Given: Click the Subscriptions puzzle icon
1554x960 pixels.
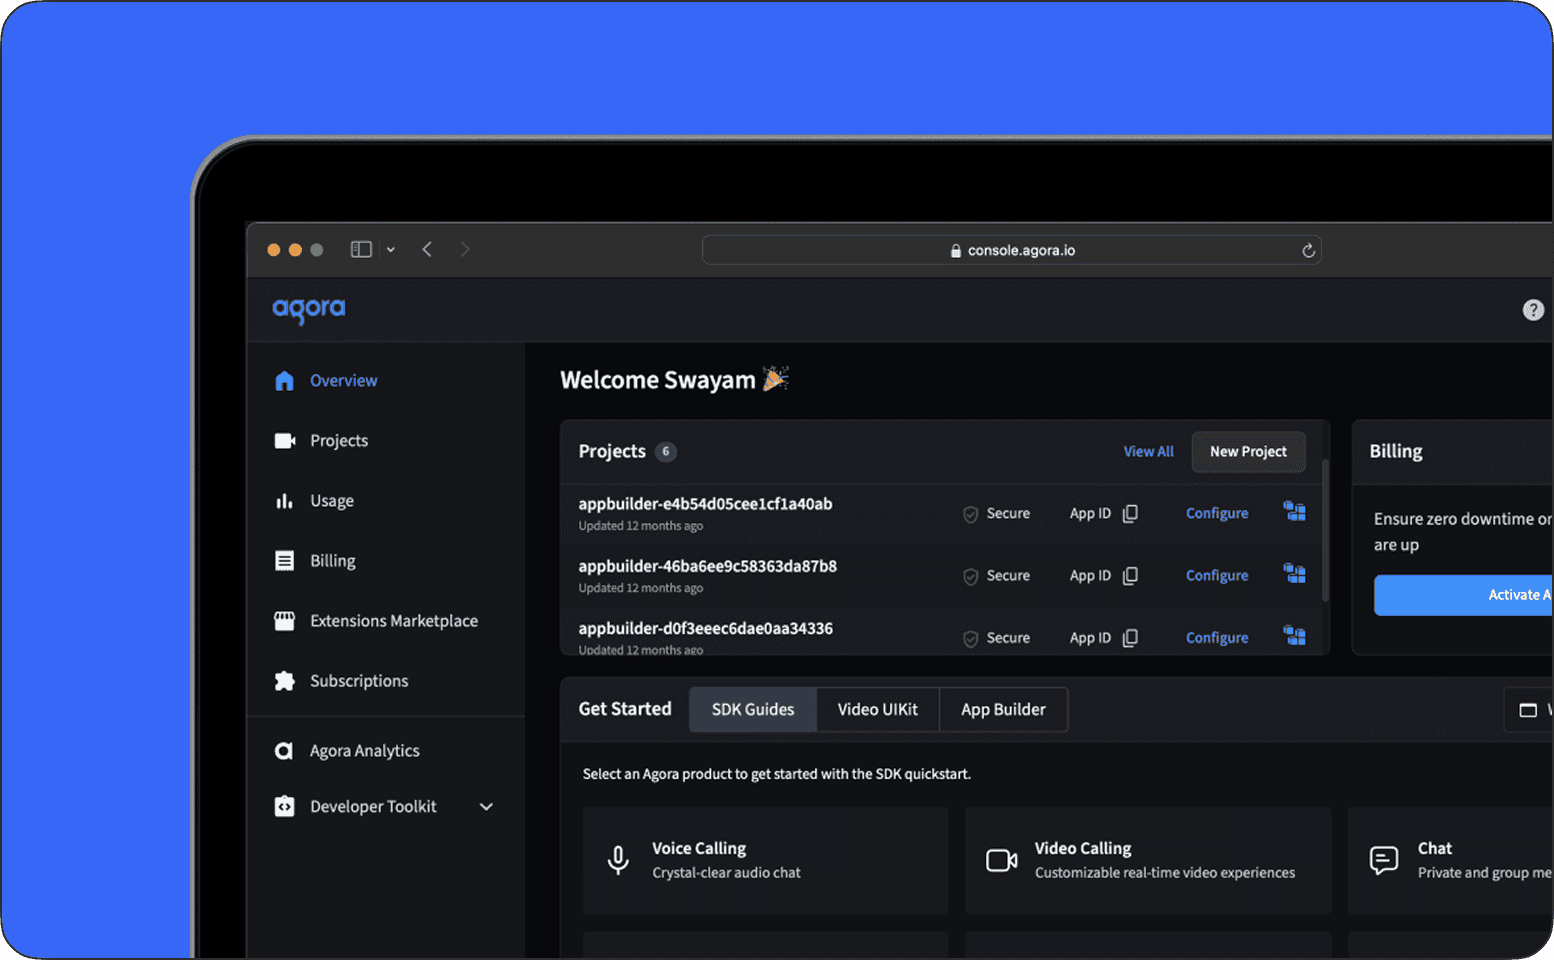Looking at the screenshot, I should tap(284, 681).
